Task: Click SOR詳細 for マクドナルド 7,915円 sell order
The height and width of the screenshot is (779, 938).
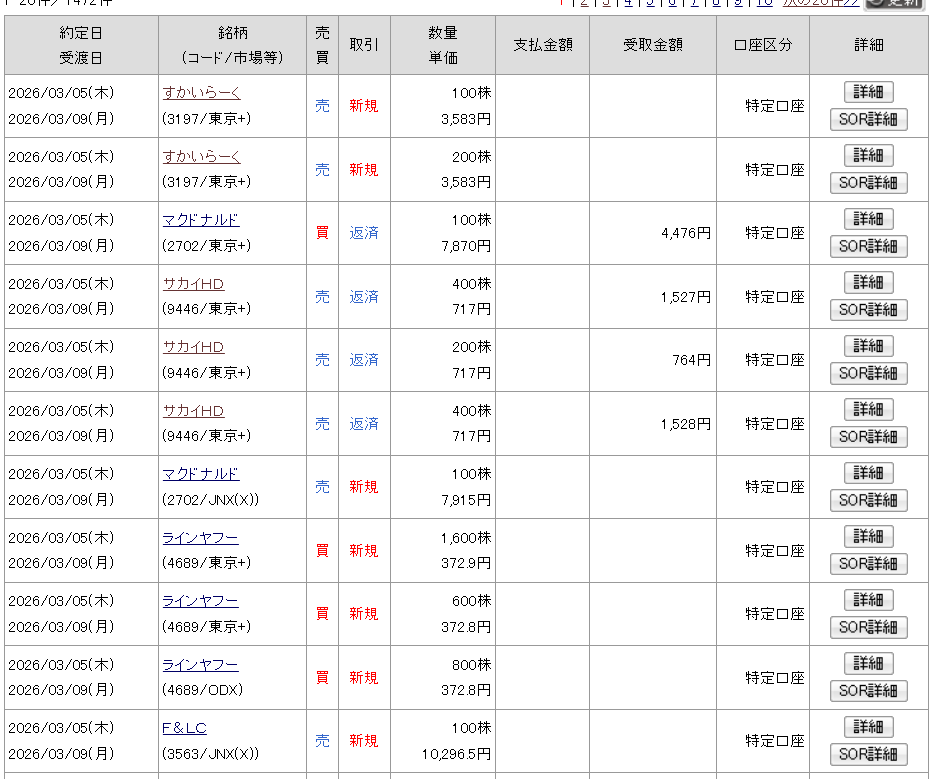Action: click(868, 500)
